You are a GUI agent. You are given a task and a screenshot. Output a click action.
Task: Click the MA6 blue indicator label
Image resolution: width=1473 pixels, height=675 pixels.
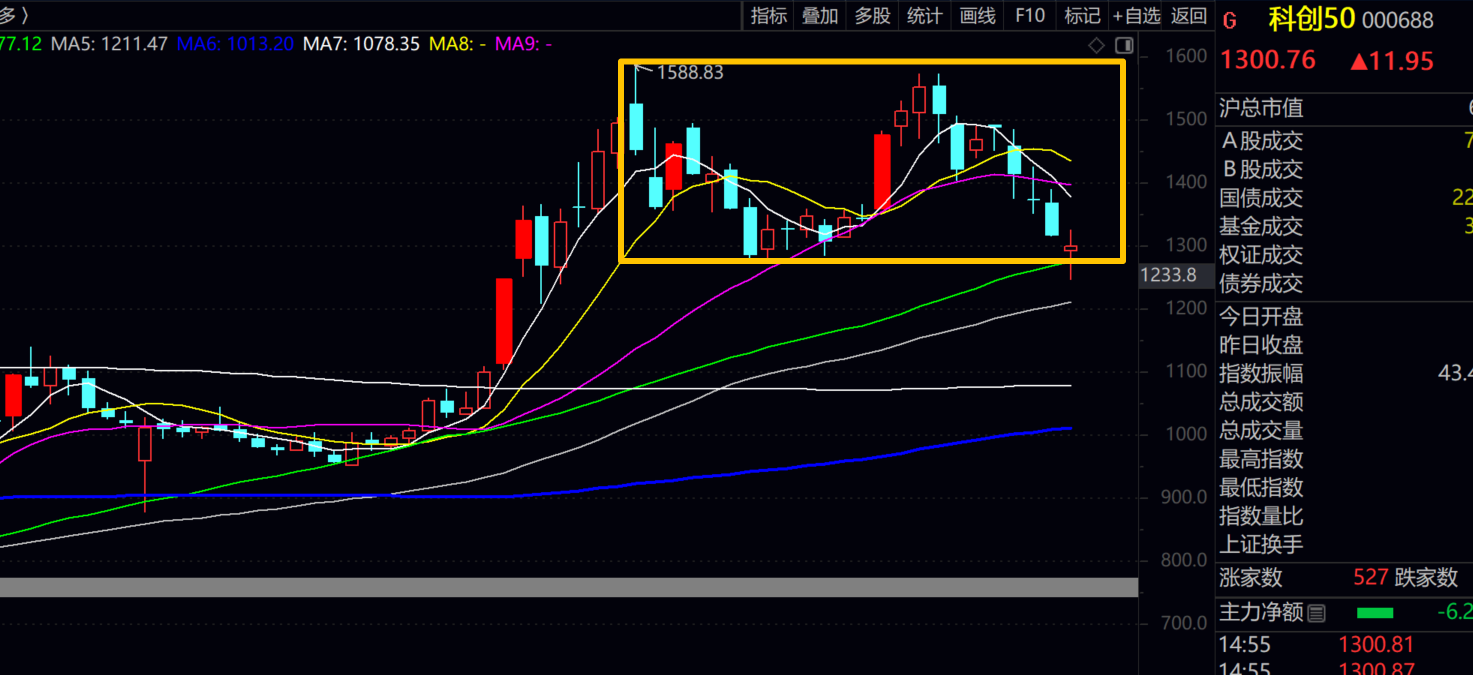[235, 44]
